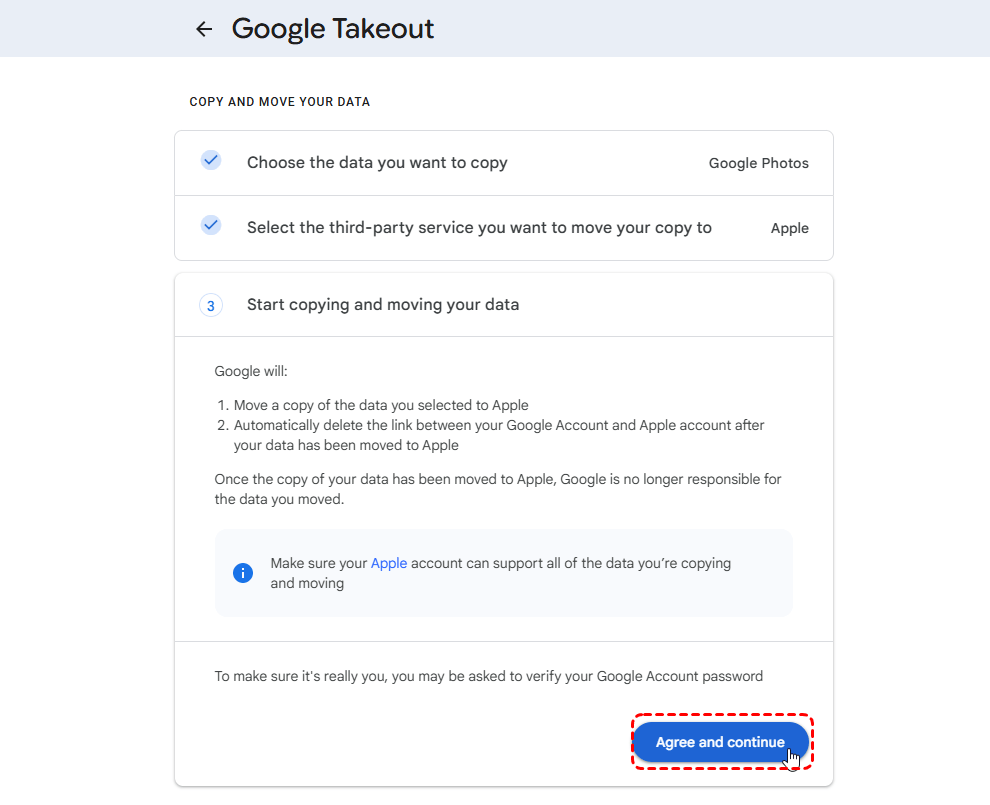Click the Move a copy of the data list item
This screenshot has width=990, height=805.
[381, 405]
